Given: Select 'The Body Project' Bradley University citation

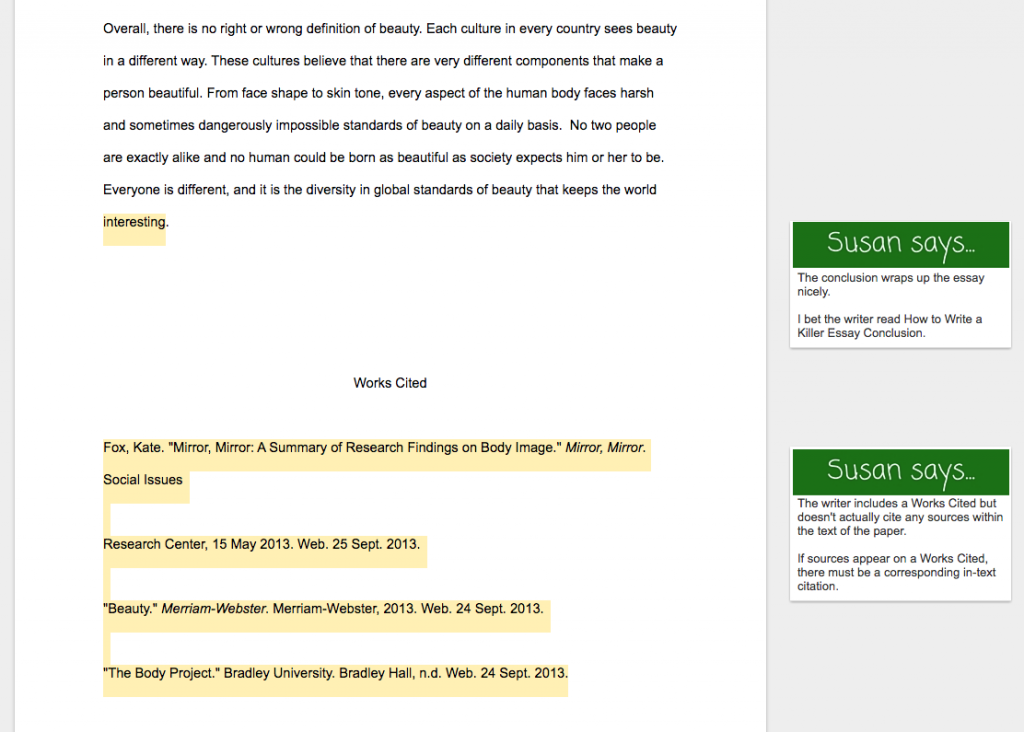Looking at the screenshot, I should click(334, 672).
